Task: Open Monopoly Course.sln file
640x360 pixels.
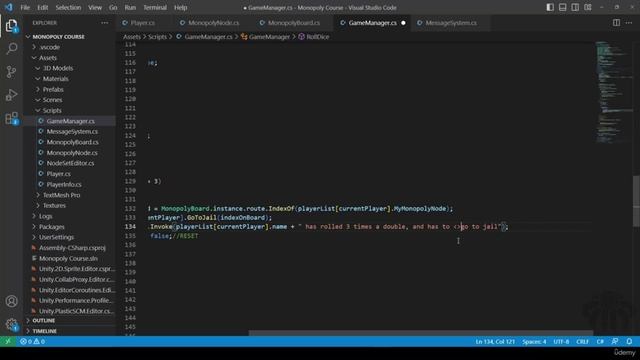Action: coord(68,258)
